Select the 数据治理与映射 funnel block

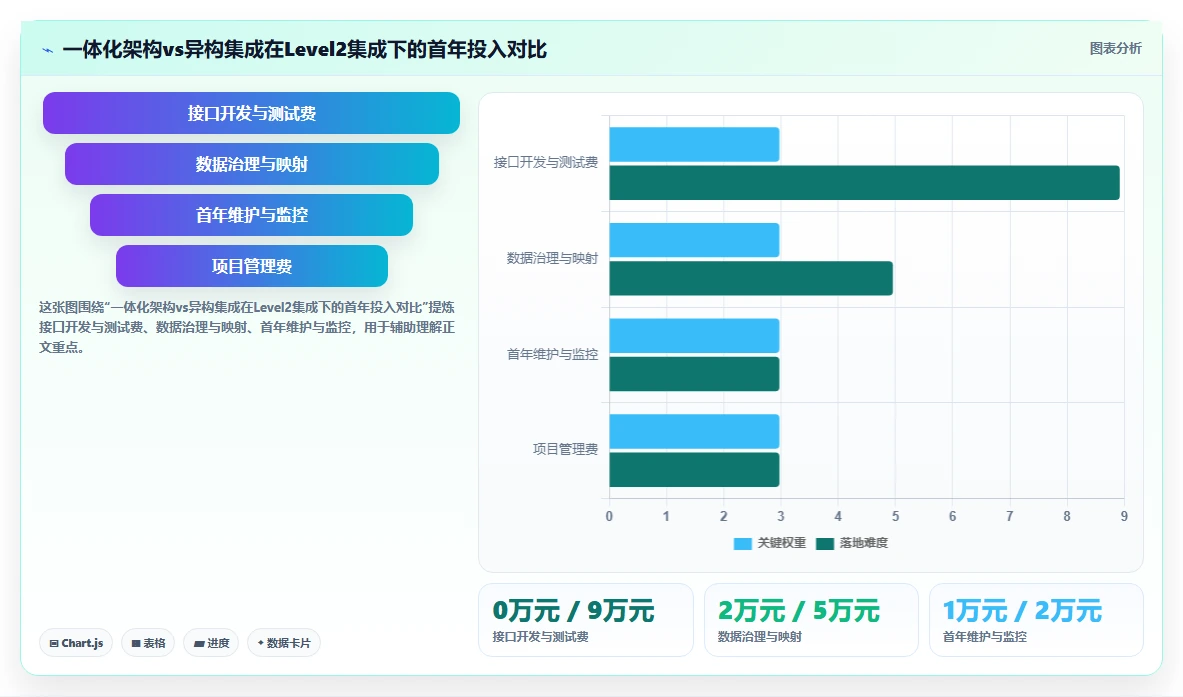pos(251,164)
